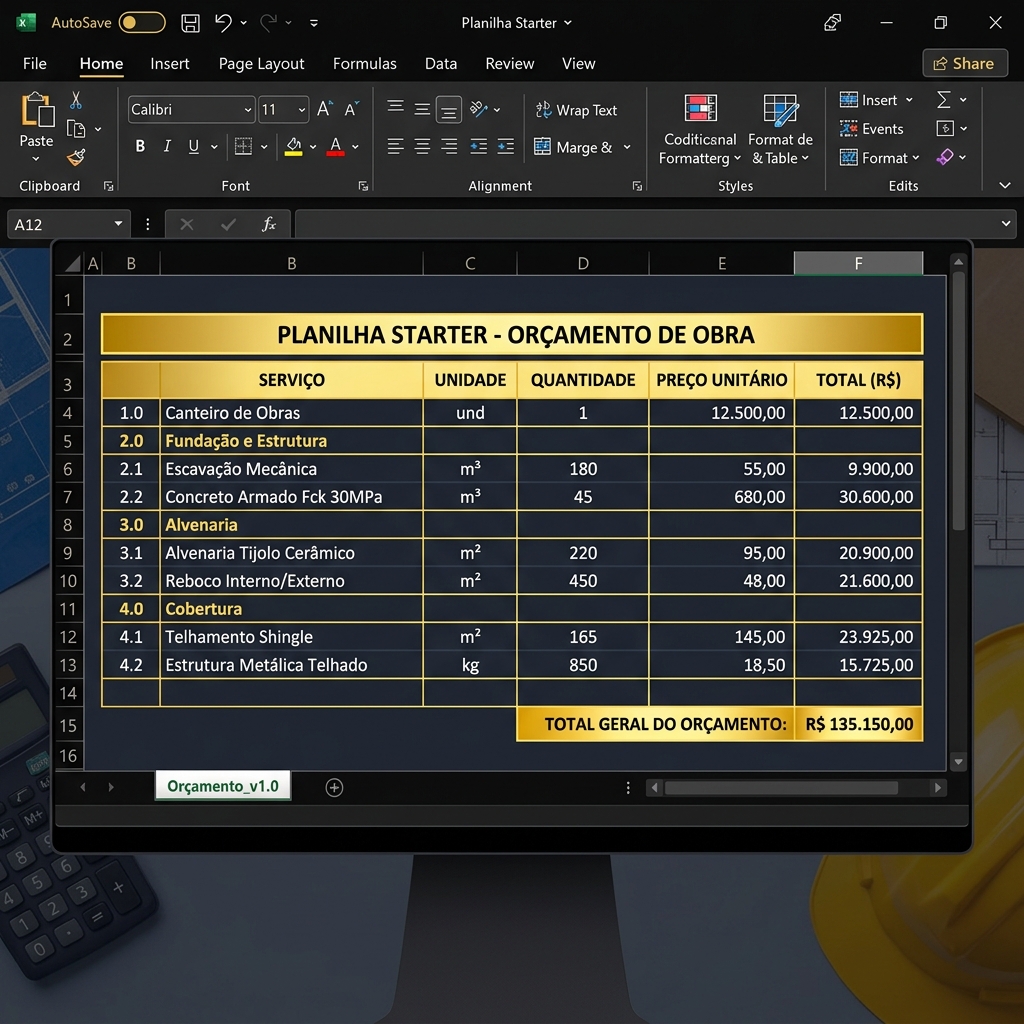1024x1024 pixels.
Task: Click the Orientation text angle icon
Action: pyautogui.click(x=479, y=109)
